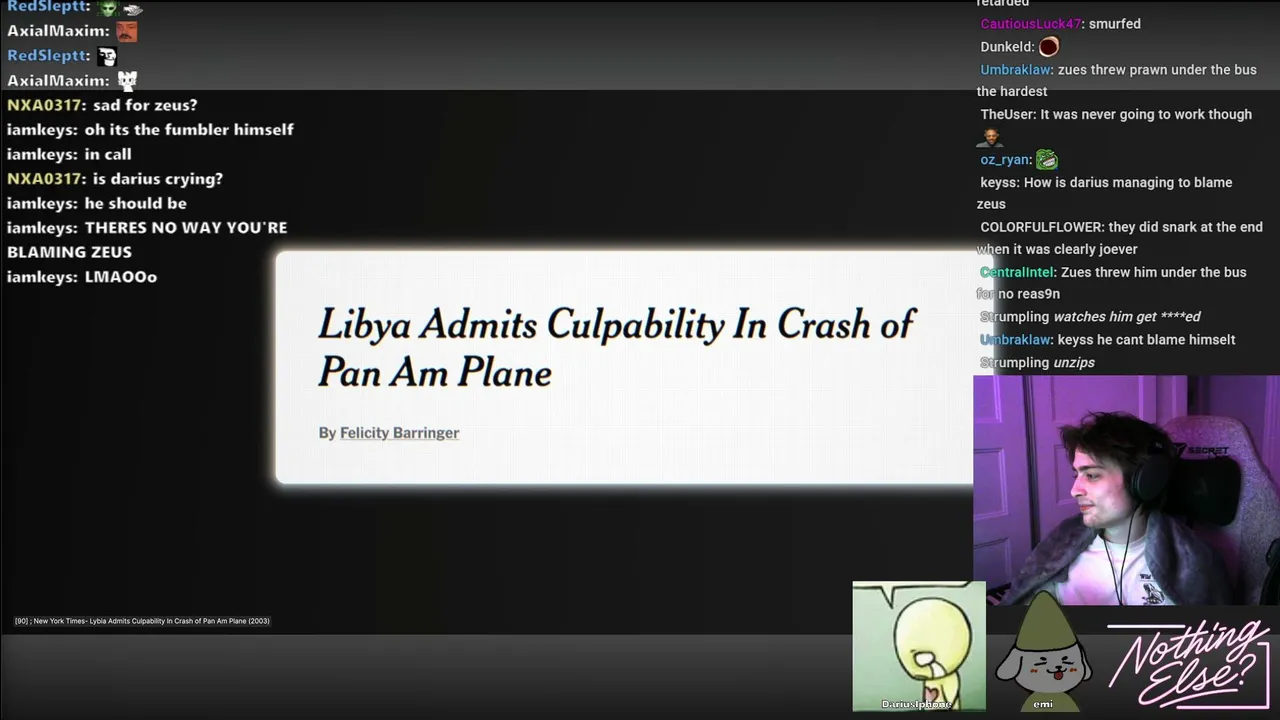The image size is (1280, 720).
Task: Click "keyss he cant blame himselt" message
Action: tap(1146, 340)
